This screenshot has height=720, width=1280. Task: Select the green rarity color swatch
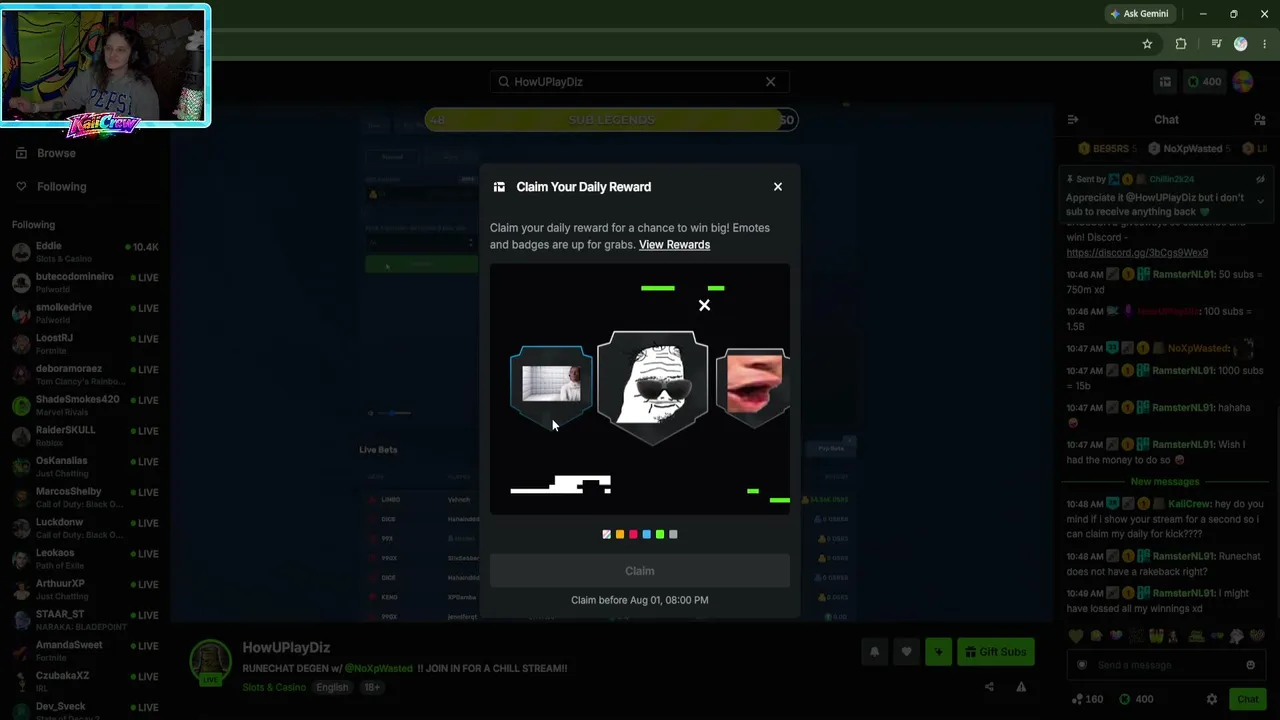(x=660, y=534)
